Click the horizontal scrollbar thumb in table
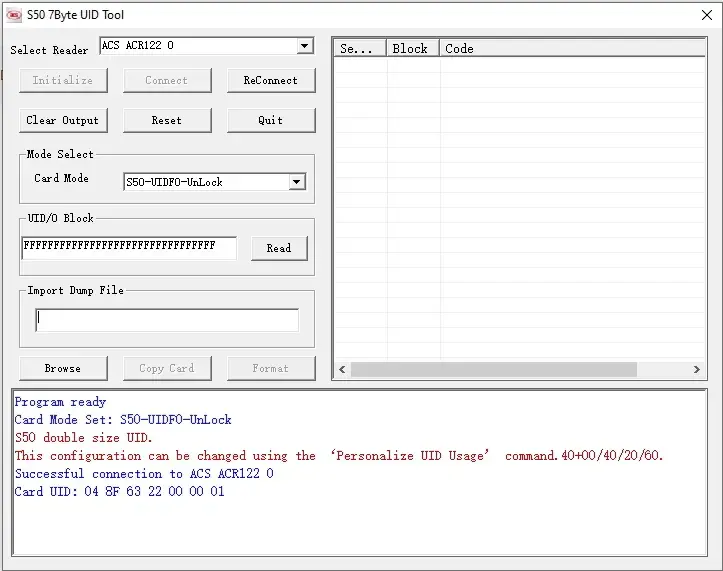This screenshot has height=571, width=723. [493, 369]
